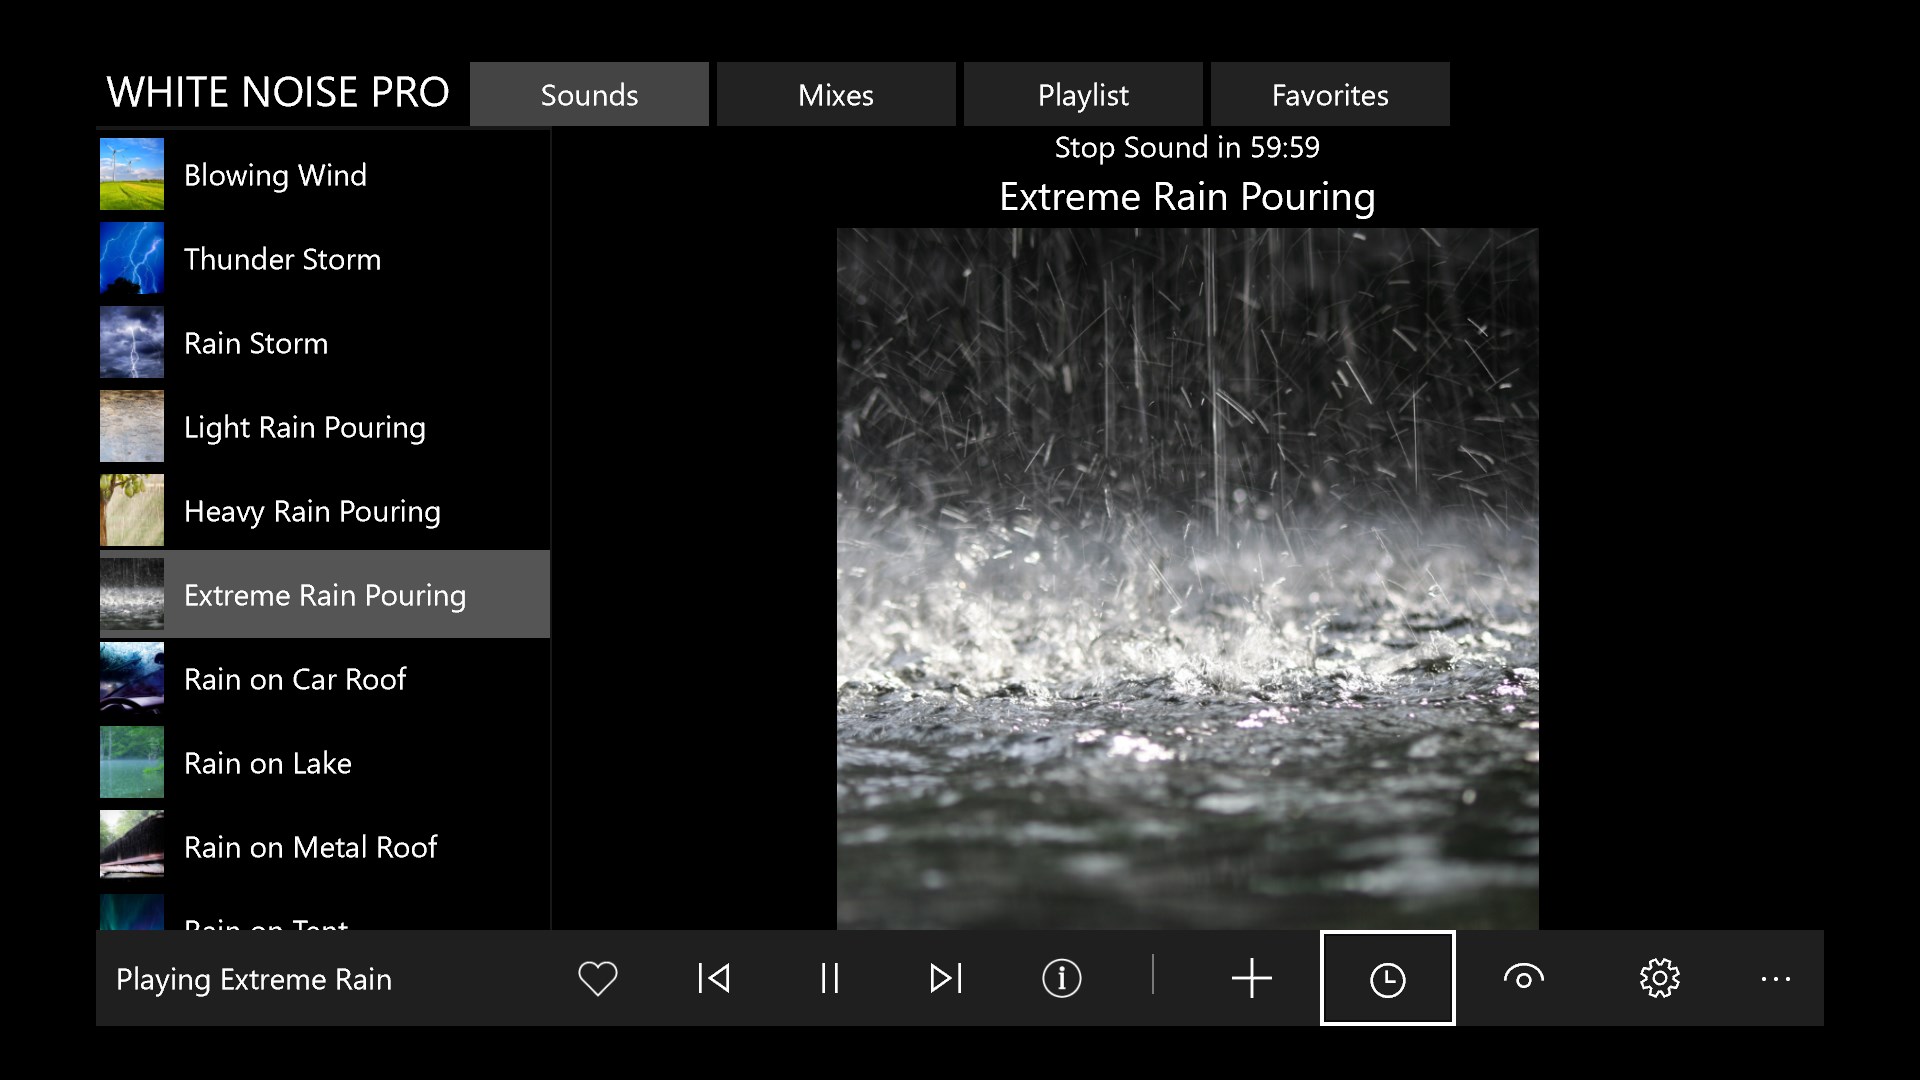This screenshot has width=1920, height=1080.
Task: Select the Sounds tab
Action: tap(589, 95)
